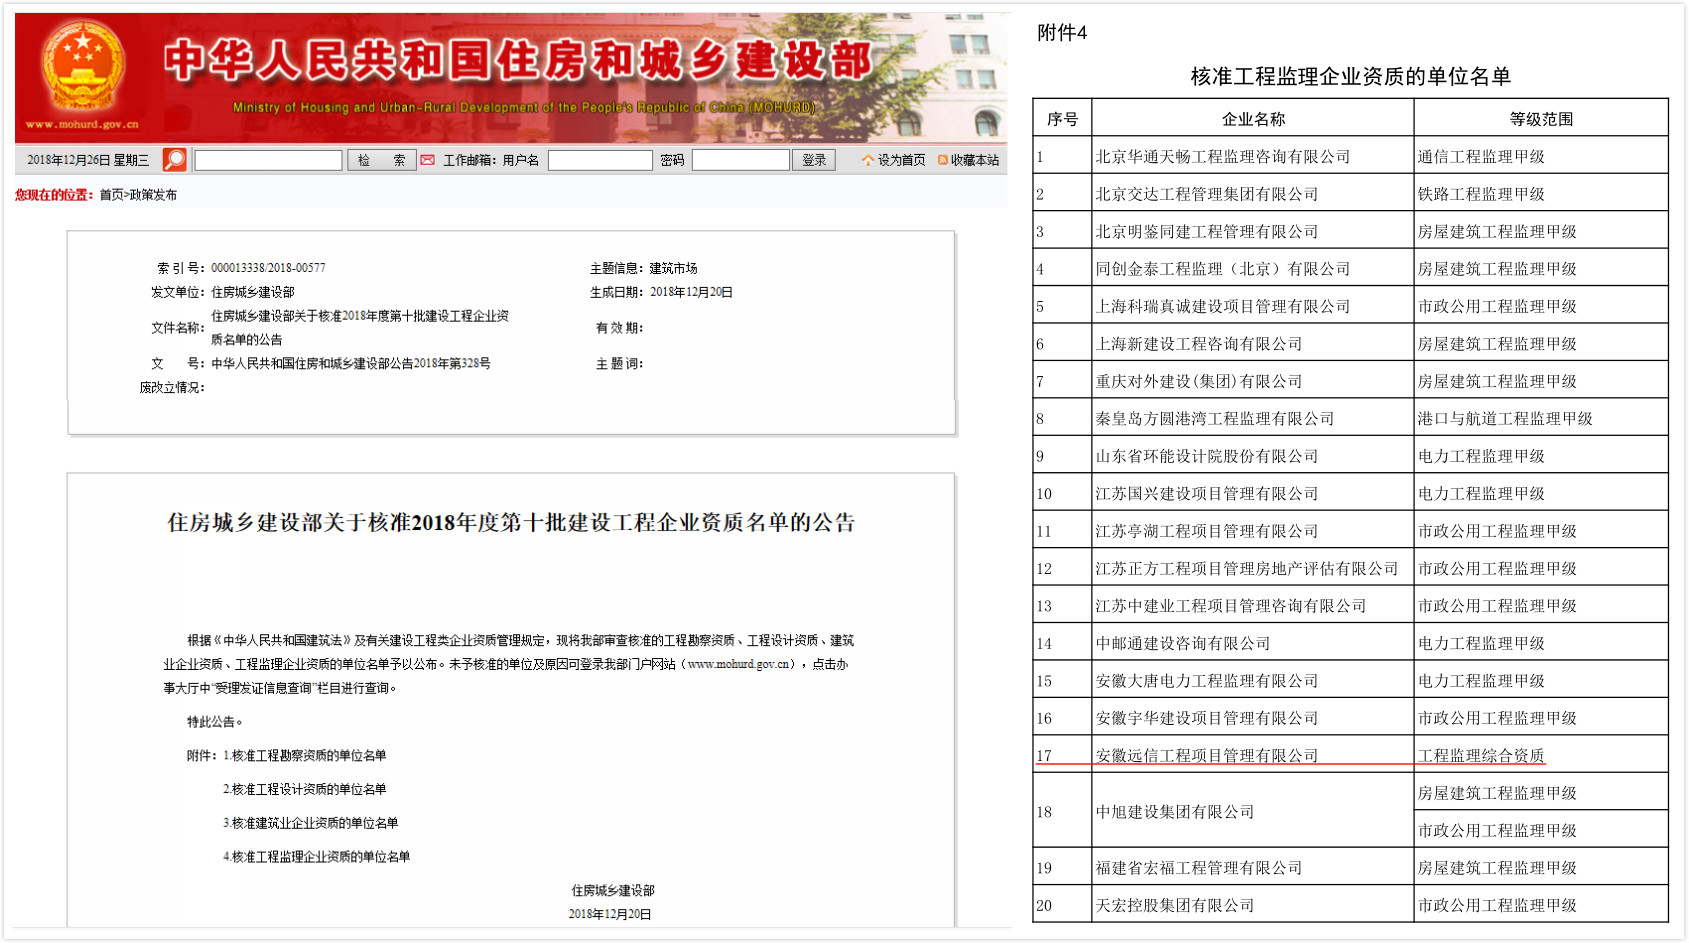Click the 密码 password input field
This screenshot has height=943, width=1689.
740,160
